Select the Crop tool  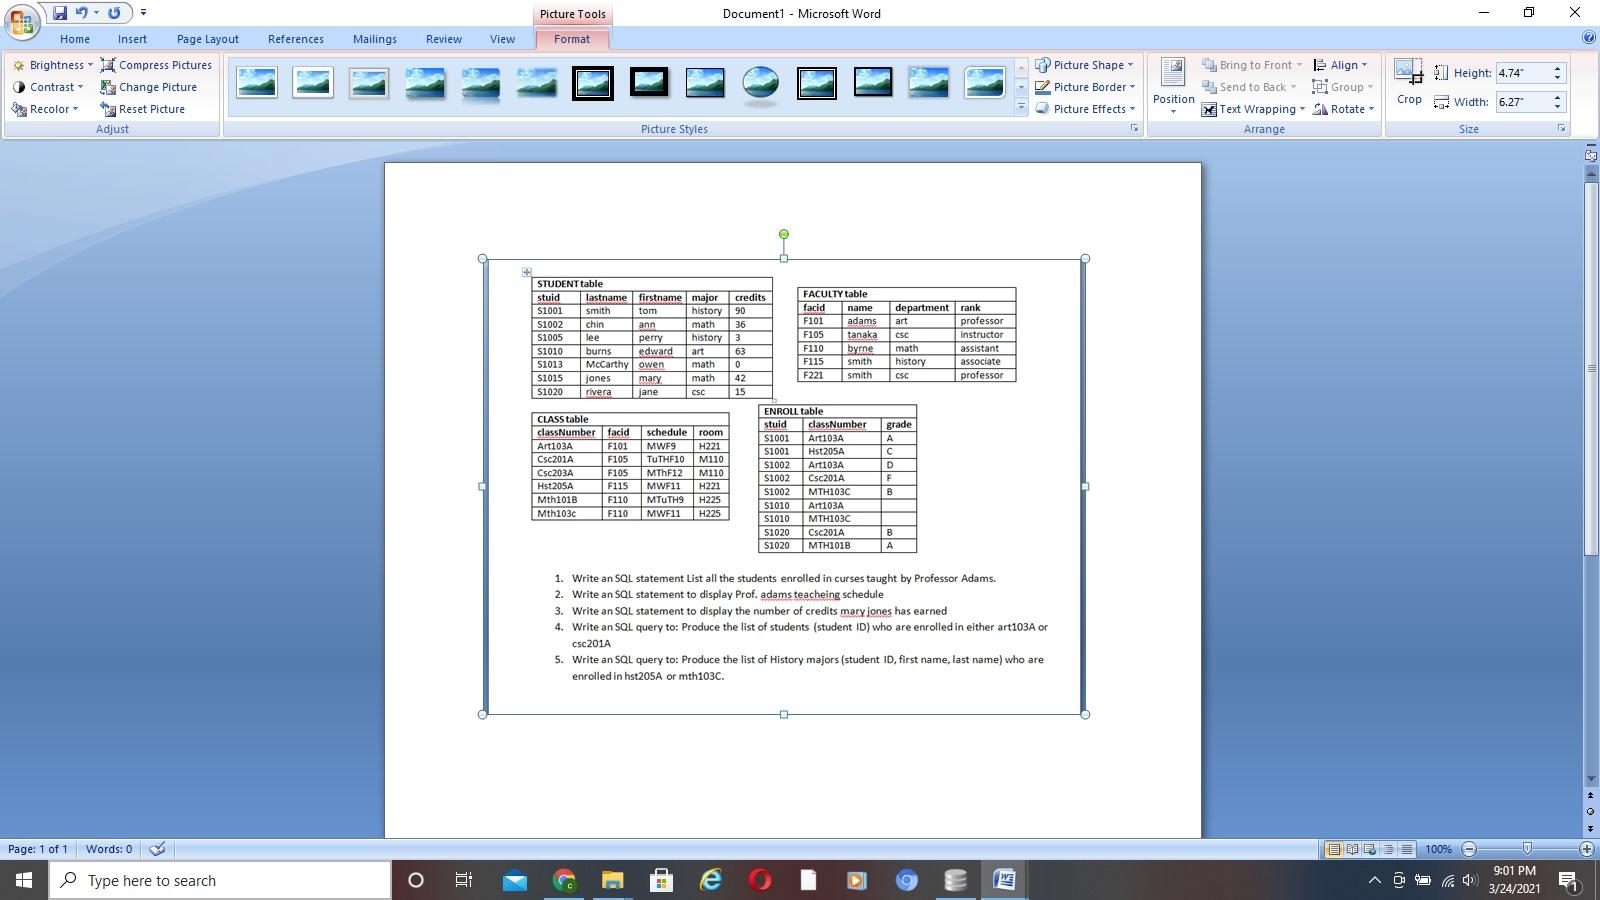pos(1409,82)
